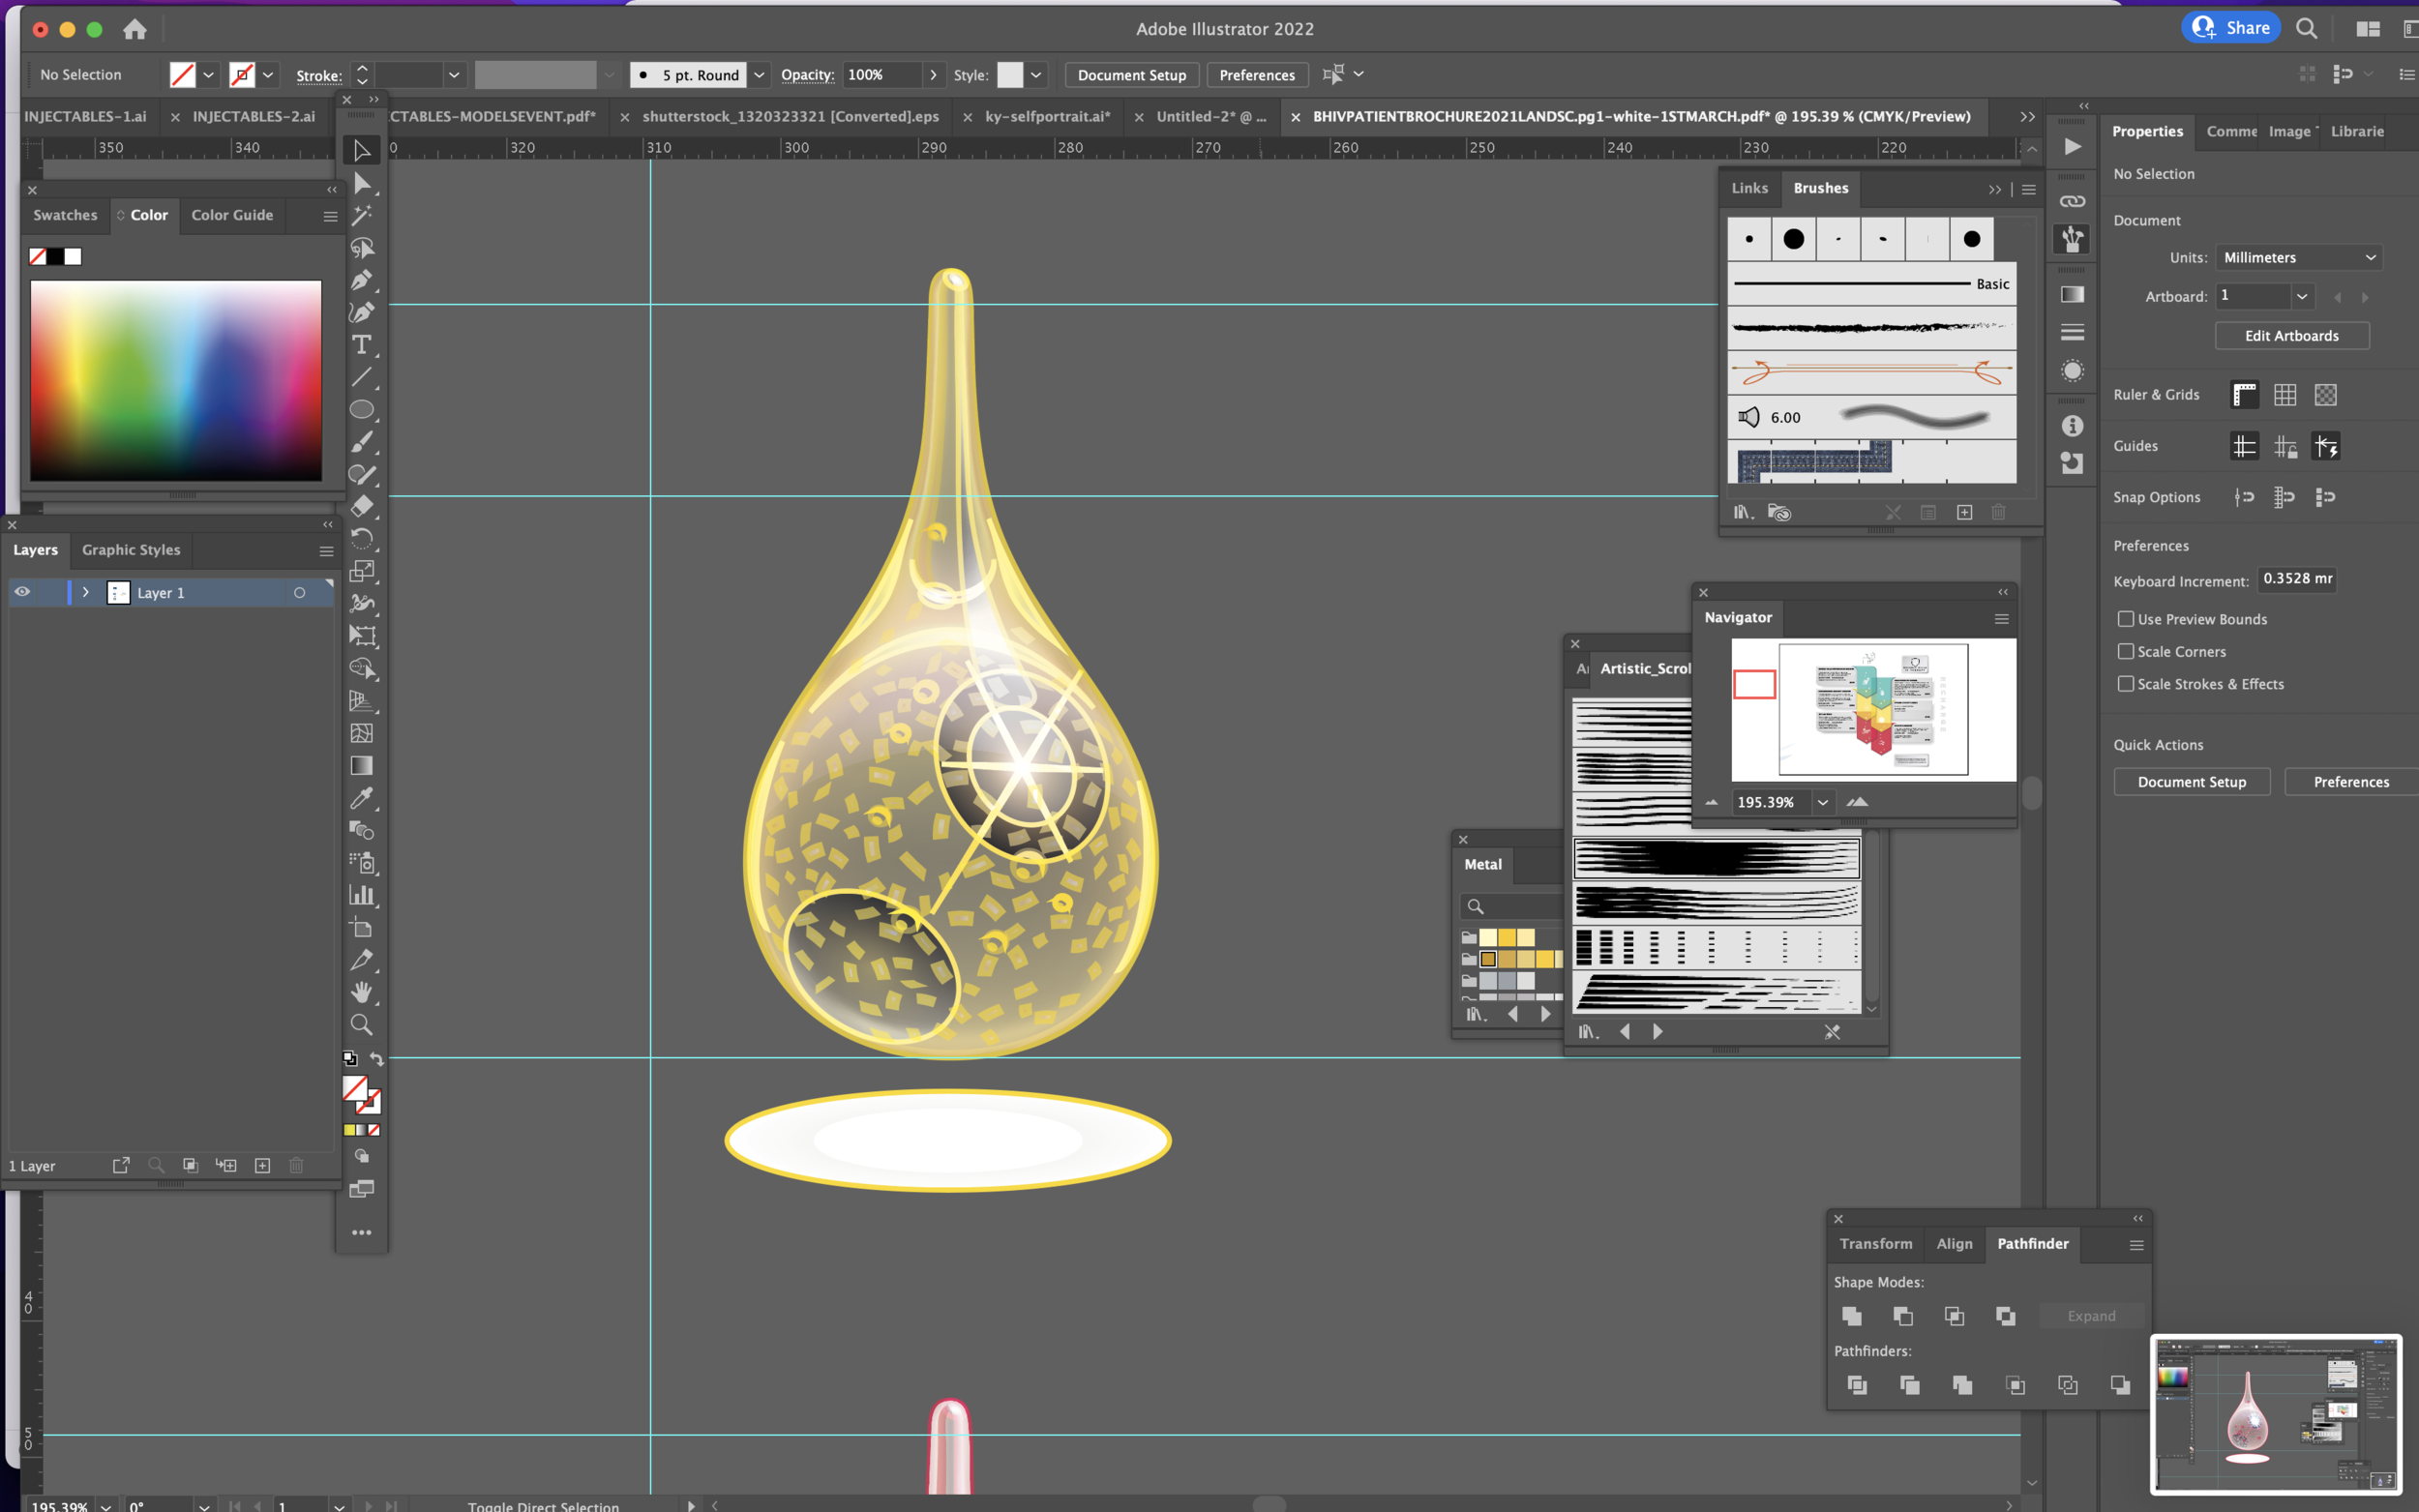Click the New Brush icon in Brushes panel
The width and height of the screenshot is (2419, 1512).
(x=1964, y=512)
